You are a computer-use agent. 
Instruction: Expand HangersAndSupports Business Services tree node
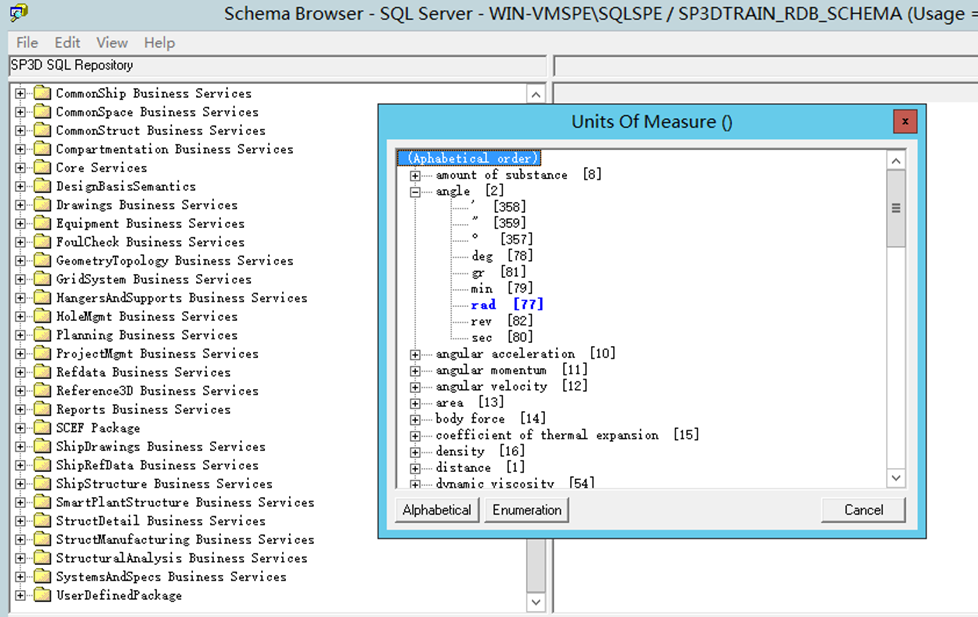click(21, 298)
